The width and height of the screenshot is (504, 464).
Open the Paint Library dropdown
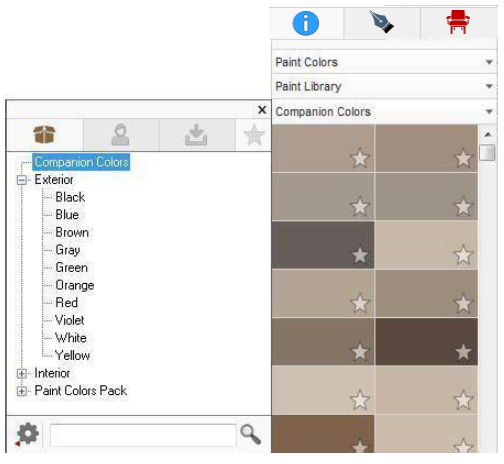tap(384, 86)
